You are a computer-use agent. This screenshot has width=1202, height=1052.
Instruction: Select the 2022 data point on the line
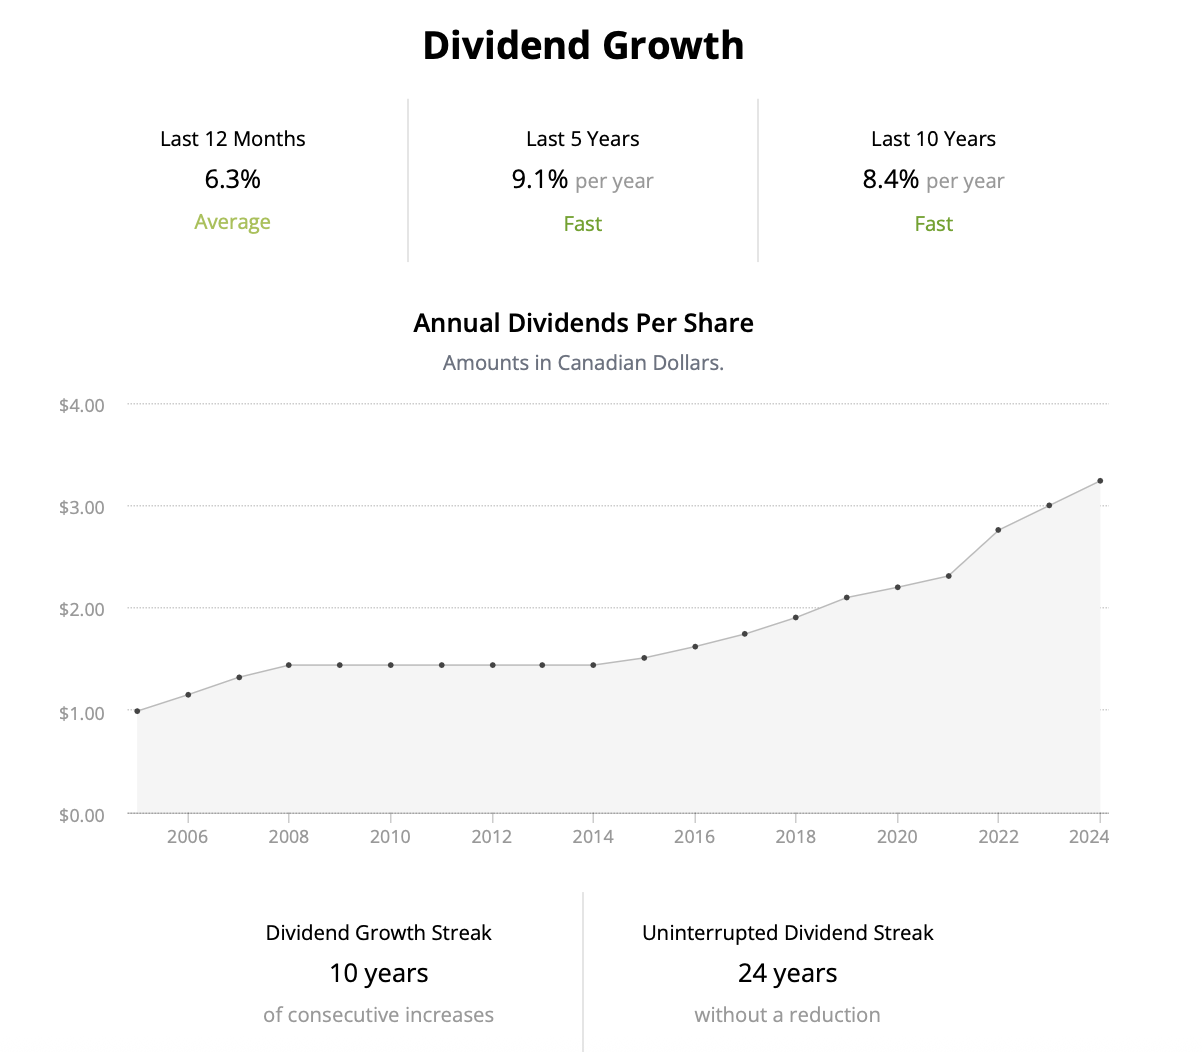point(998,530)
